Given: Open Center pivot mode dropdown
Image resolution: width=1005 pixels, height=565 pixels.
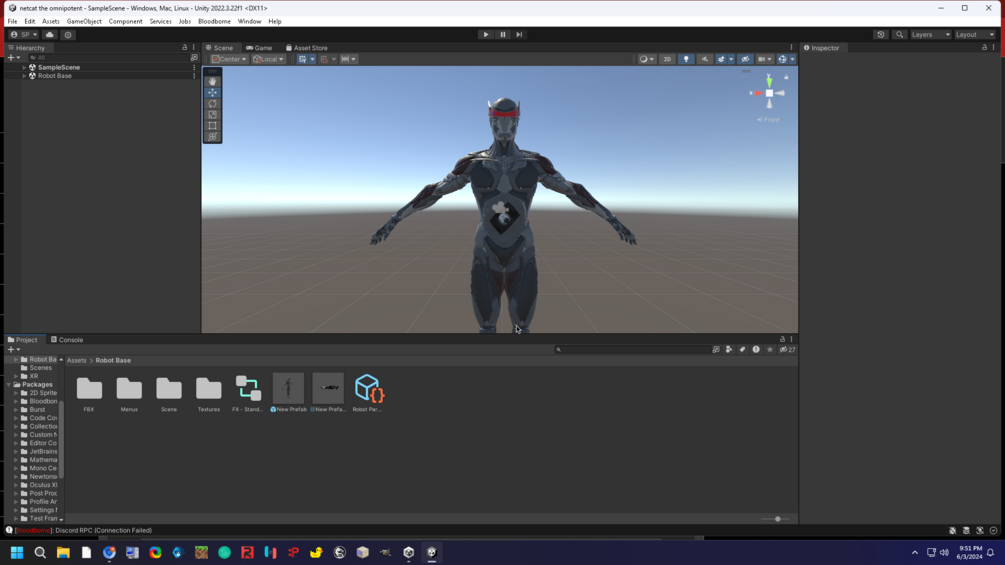Looking at the screenshot, I should pos(229,59).
